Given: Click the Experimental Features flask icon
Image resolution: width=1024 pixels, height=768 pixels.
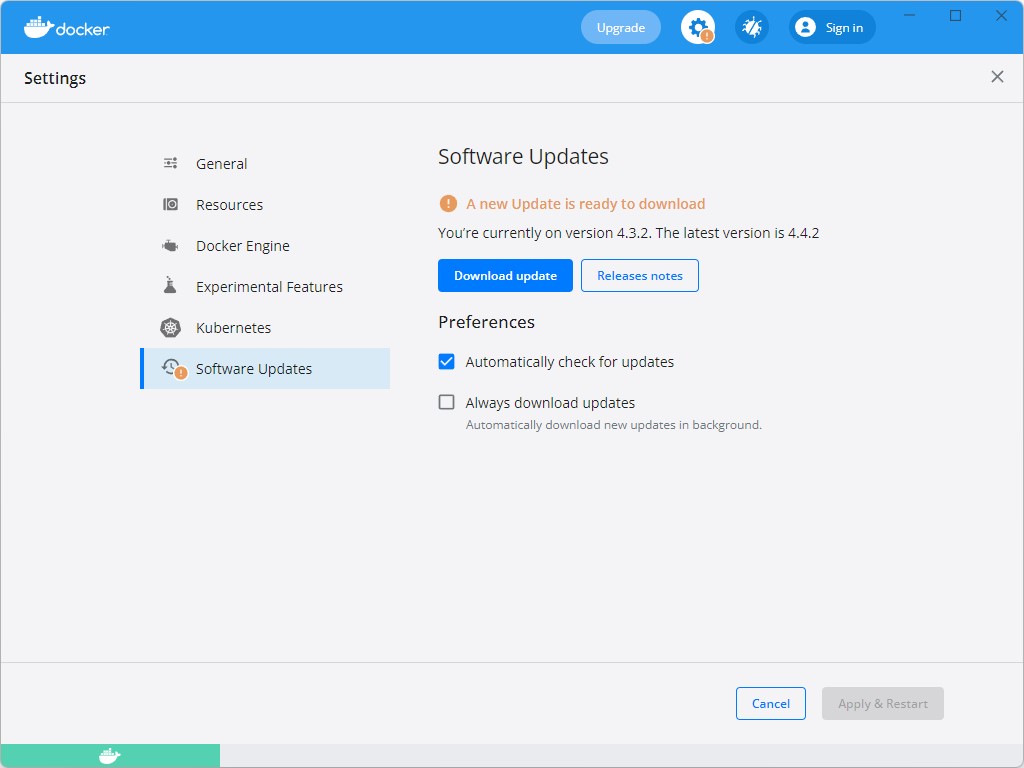Looking at the screenshot, I should coord(170,286).
